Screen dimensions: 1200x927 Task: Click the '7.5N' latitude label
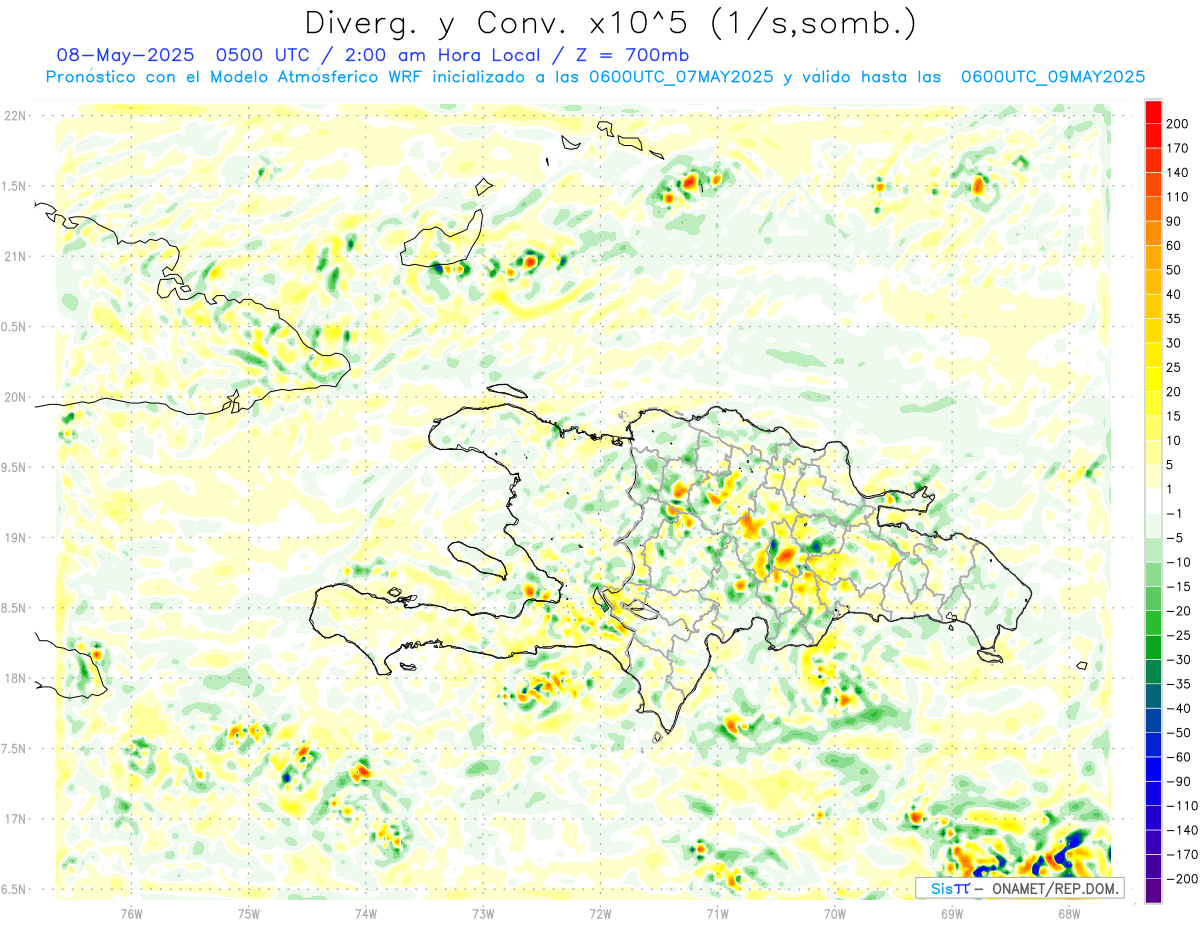pyautogui.click(x=14, y=748)
